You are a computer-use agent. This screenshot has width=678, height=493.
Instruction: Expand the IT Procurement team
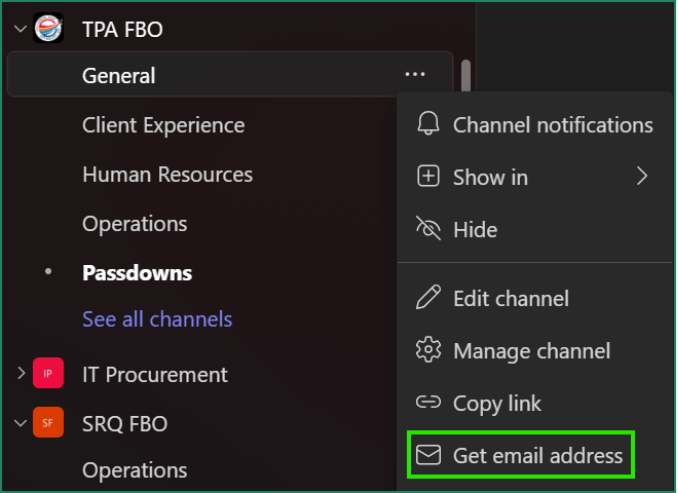point(20,374)
